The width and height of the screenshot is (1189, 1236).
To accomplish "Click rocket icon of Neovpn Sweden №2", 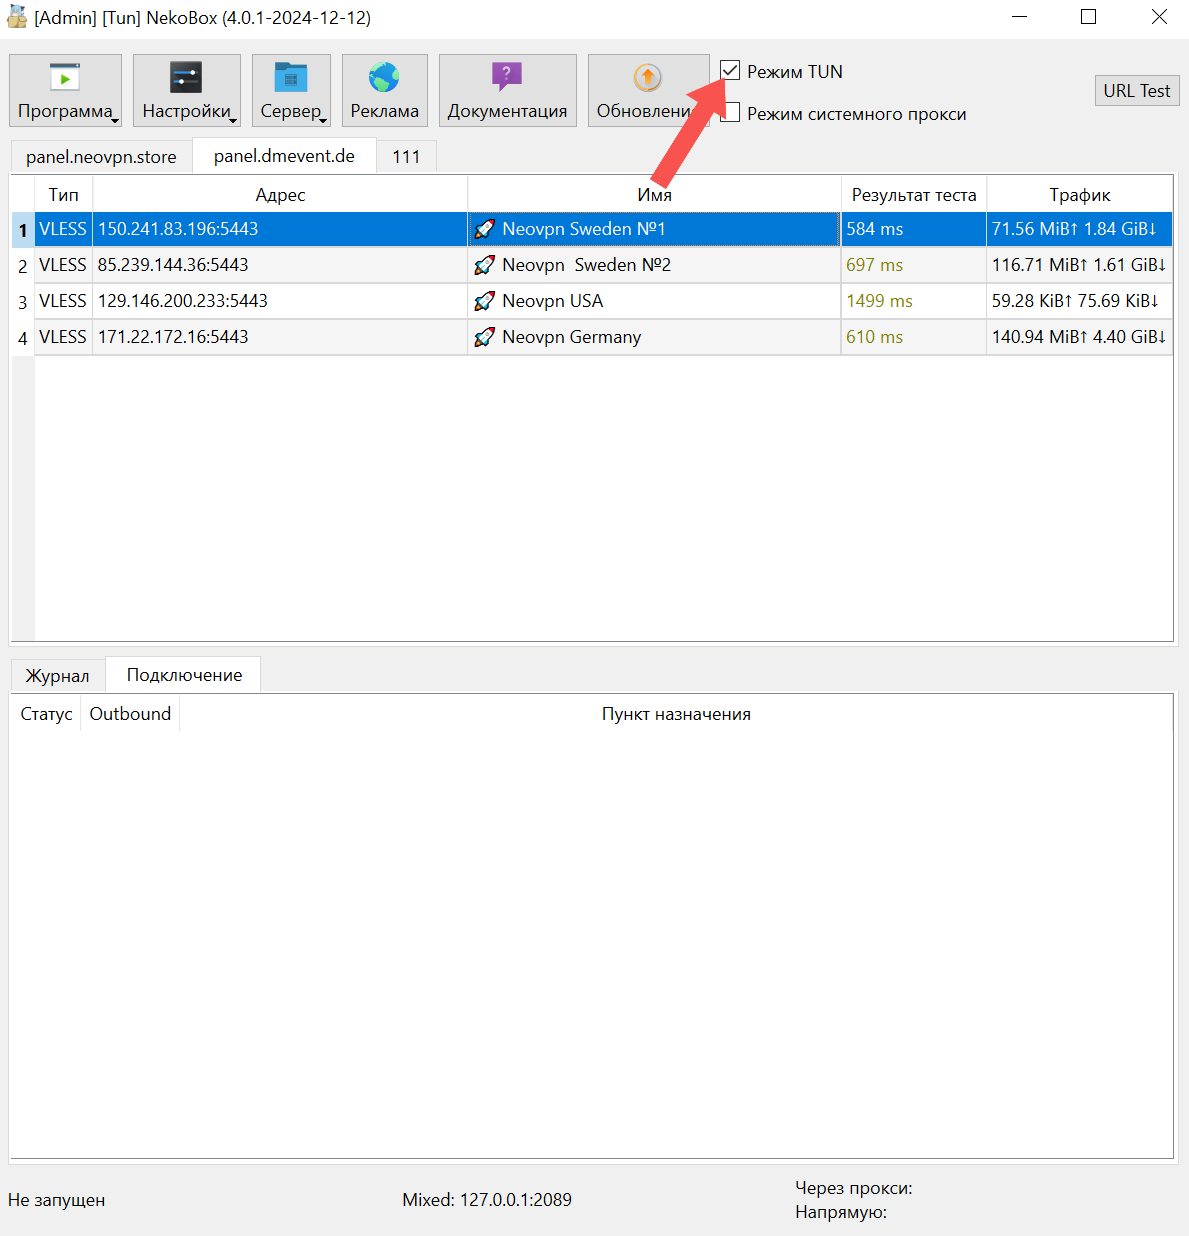I will (485, 265).
